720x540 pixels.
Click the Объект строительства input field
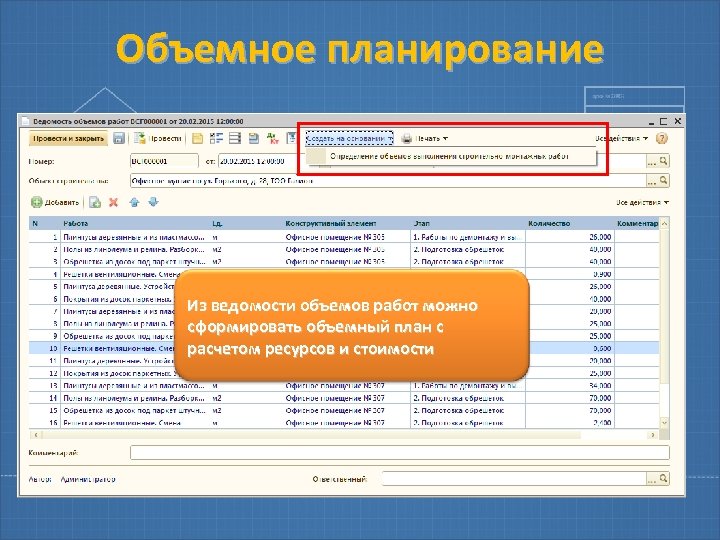point(388,180)
